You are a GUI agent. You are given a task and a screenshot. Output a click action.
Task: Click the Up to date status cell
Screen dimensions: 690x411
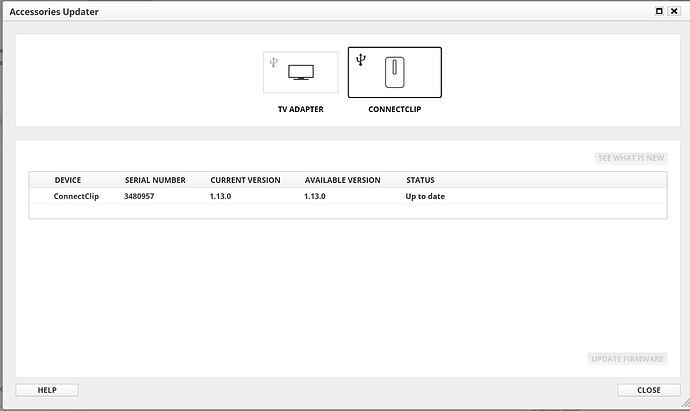click(x=425, y=196)
